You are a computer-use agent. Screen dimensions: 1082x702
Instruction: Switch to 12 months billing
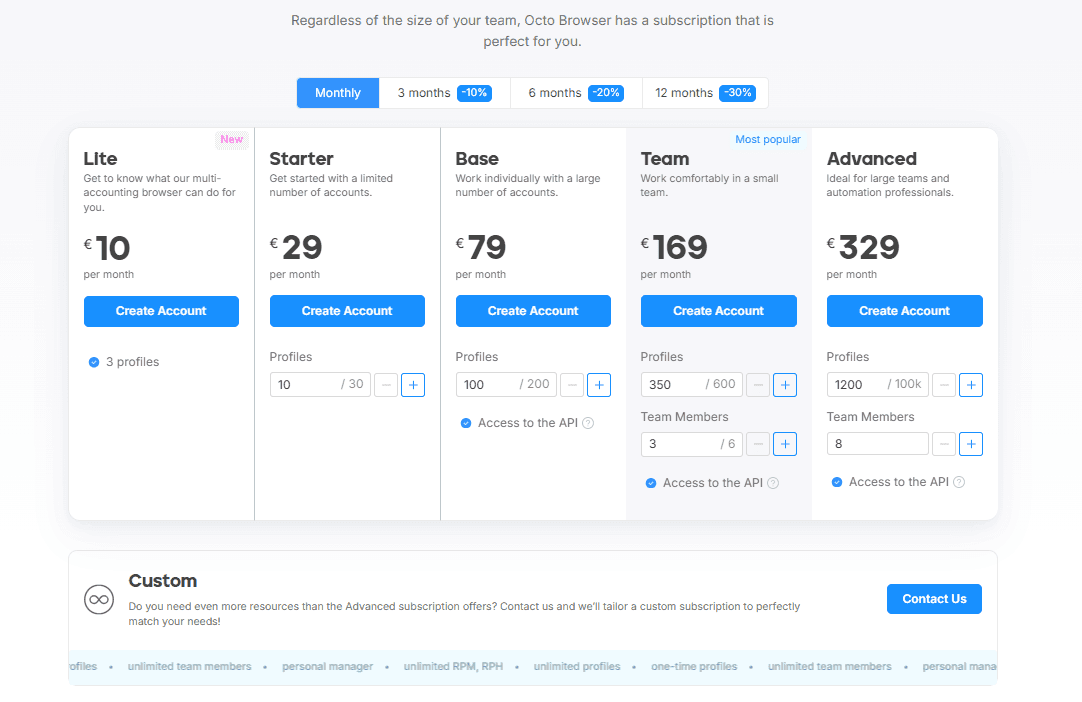(x=705, y=92)
